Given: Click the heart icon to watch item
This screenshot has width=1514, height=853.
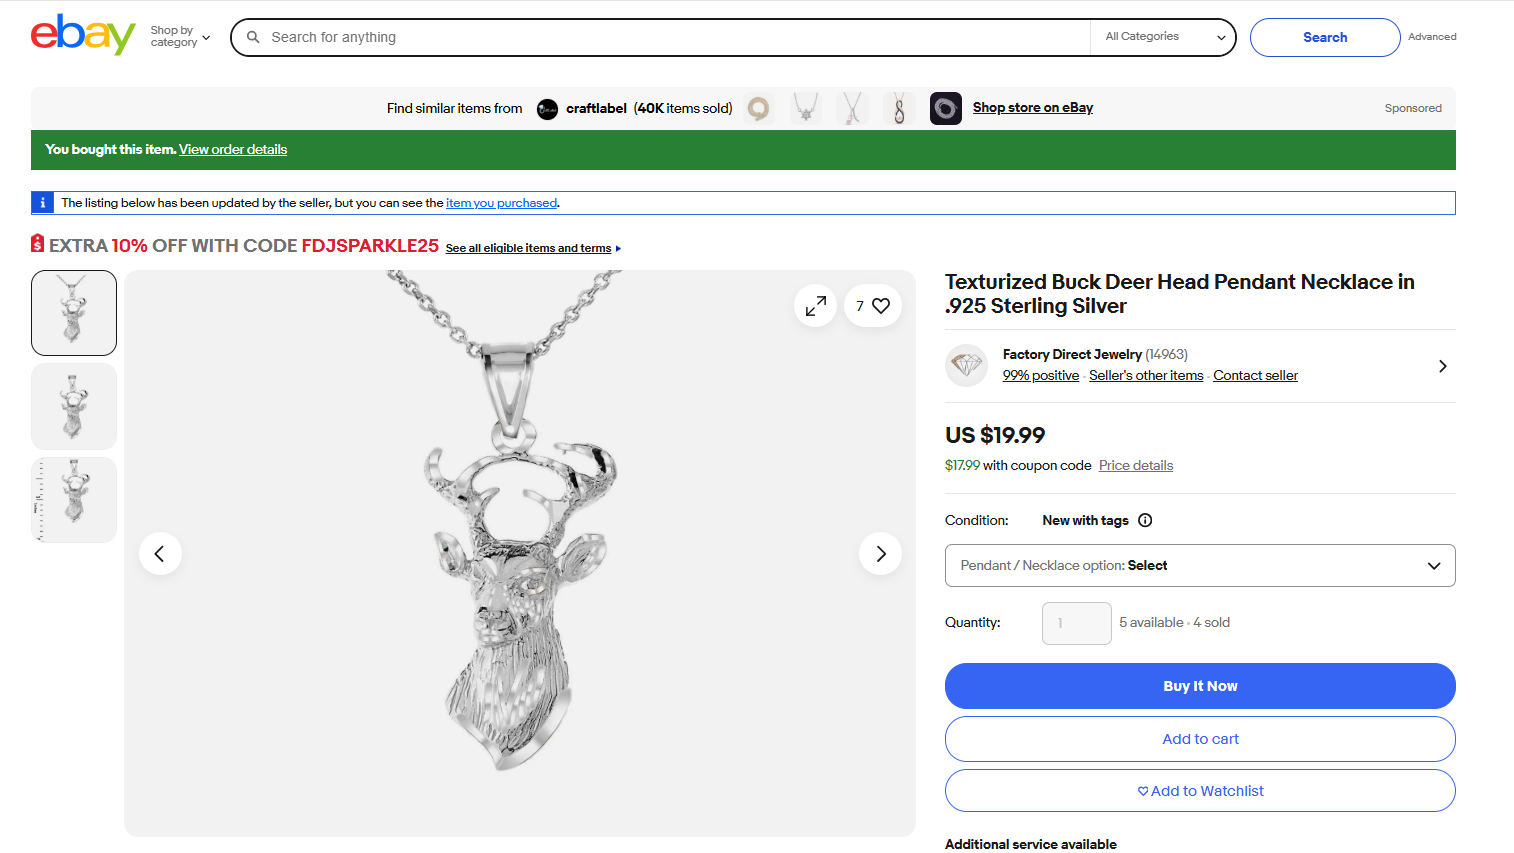Looking at the screenshot, I should [x=880, y=306].
